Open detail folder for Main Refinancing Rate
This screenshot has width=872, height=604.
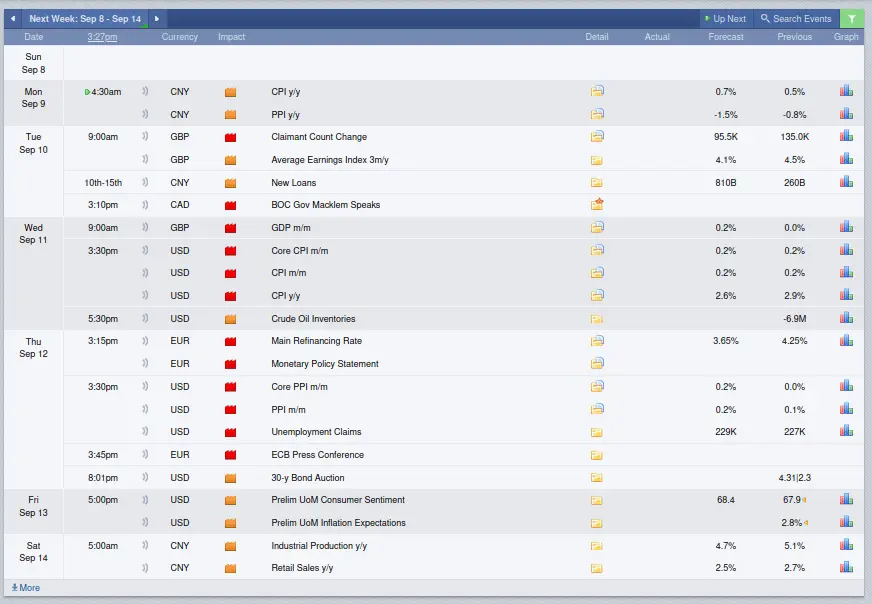pos(597,340)
